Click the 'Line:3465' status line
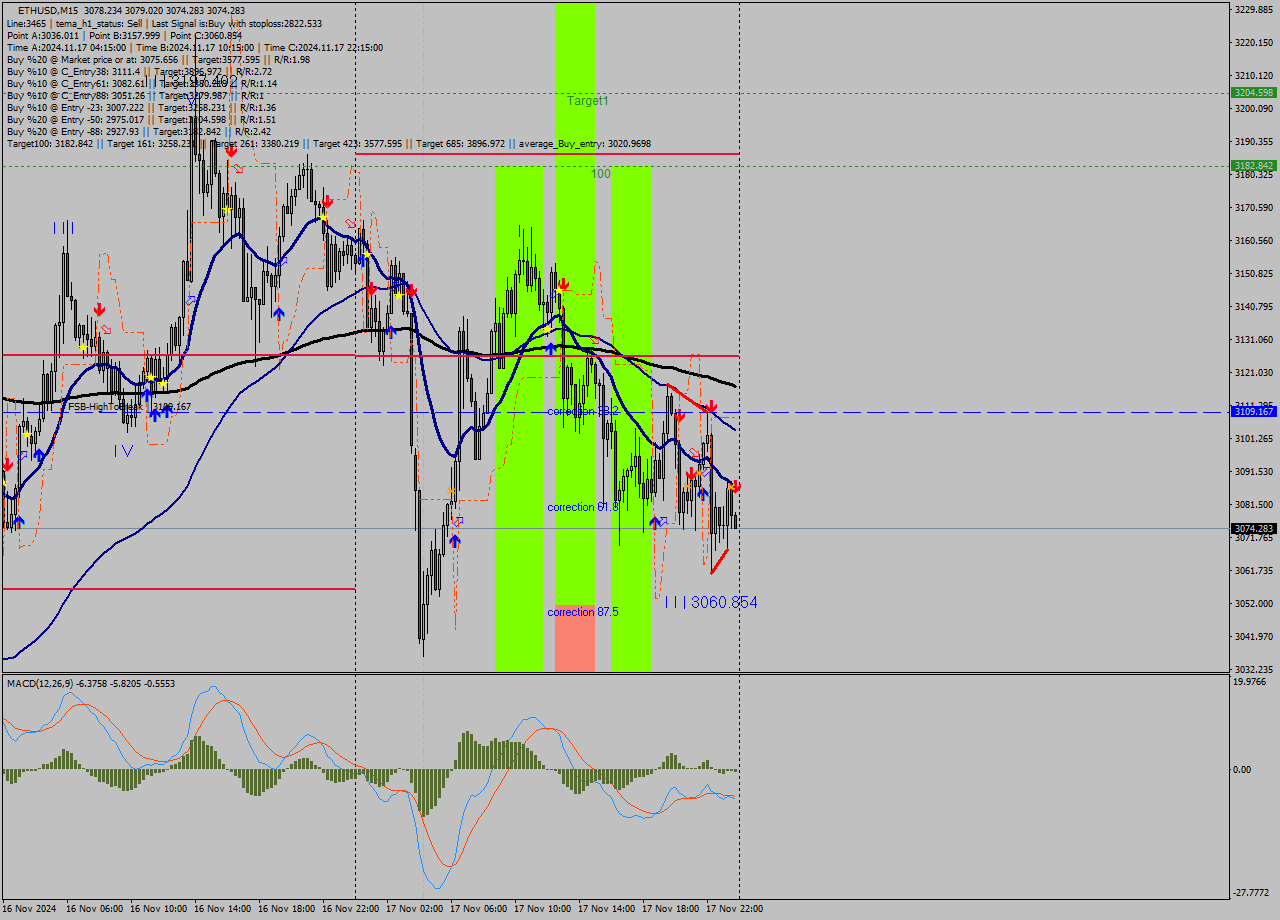This screenshot has height=920, width=1280. coord(164,23)
